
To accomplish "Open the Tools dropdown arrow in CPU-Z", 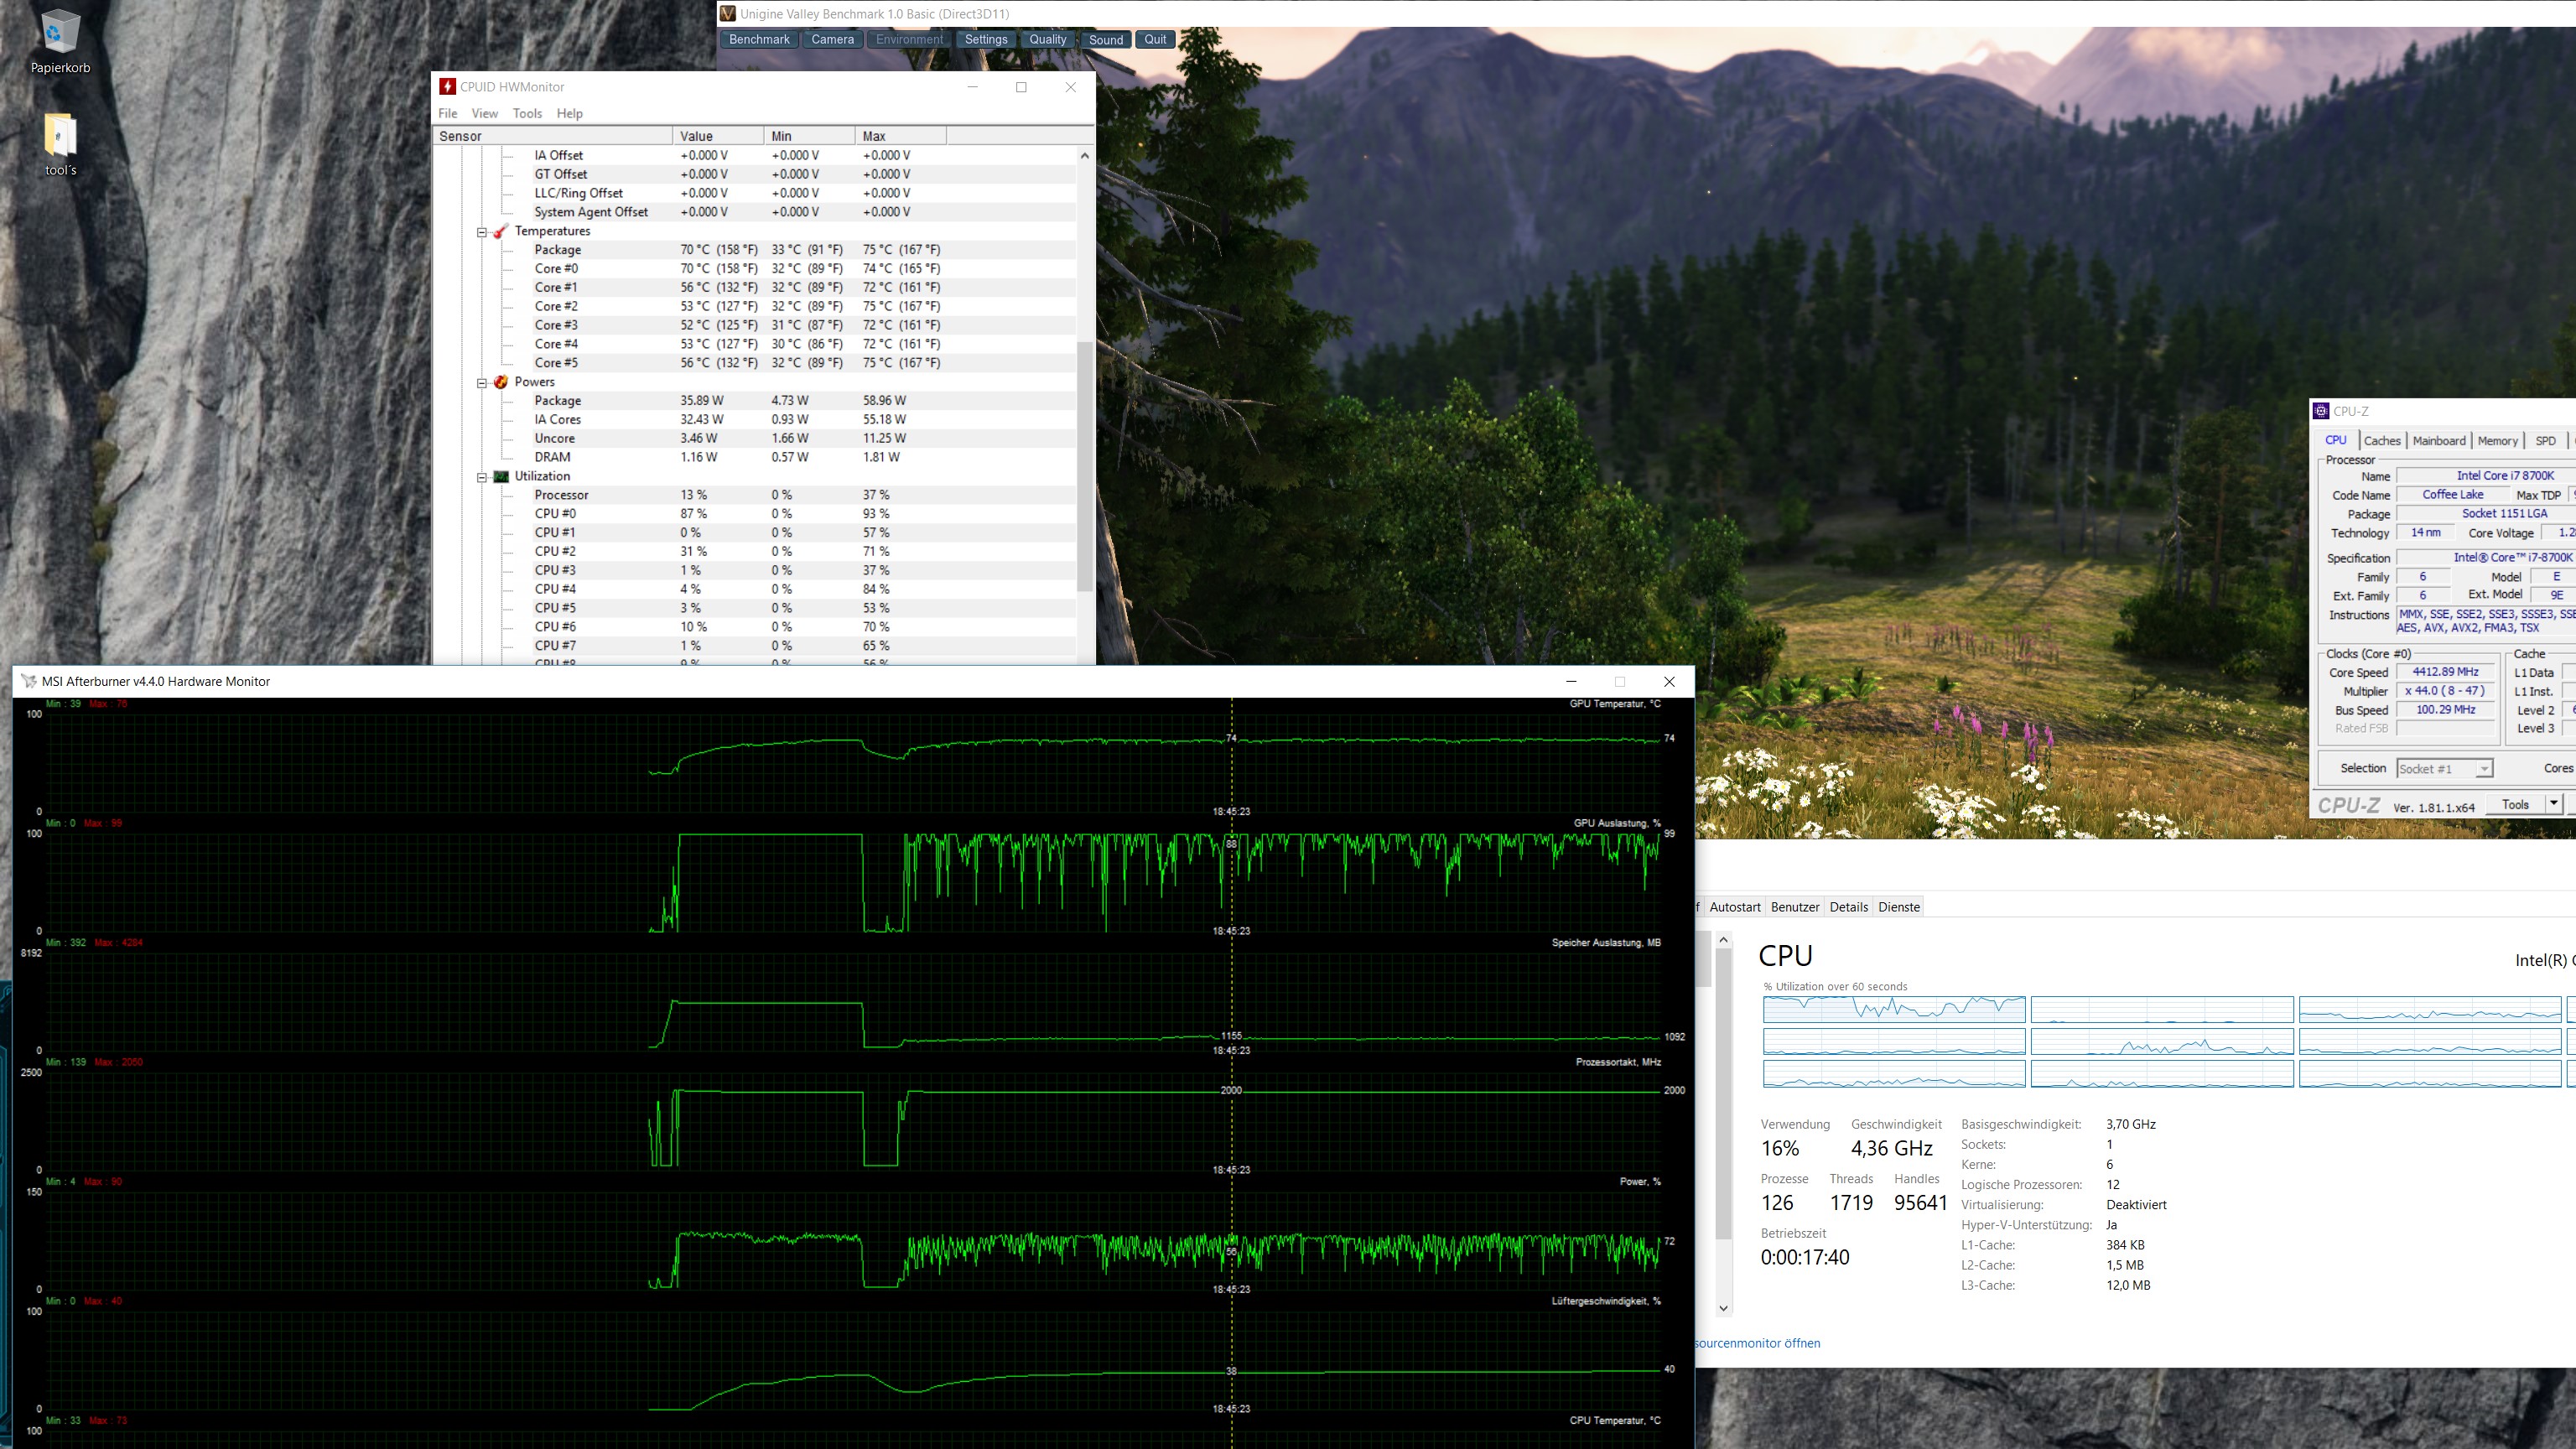I will 2553,804.
